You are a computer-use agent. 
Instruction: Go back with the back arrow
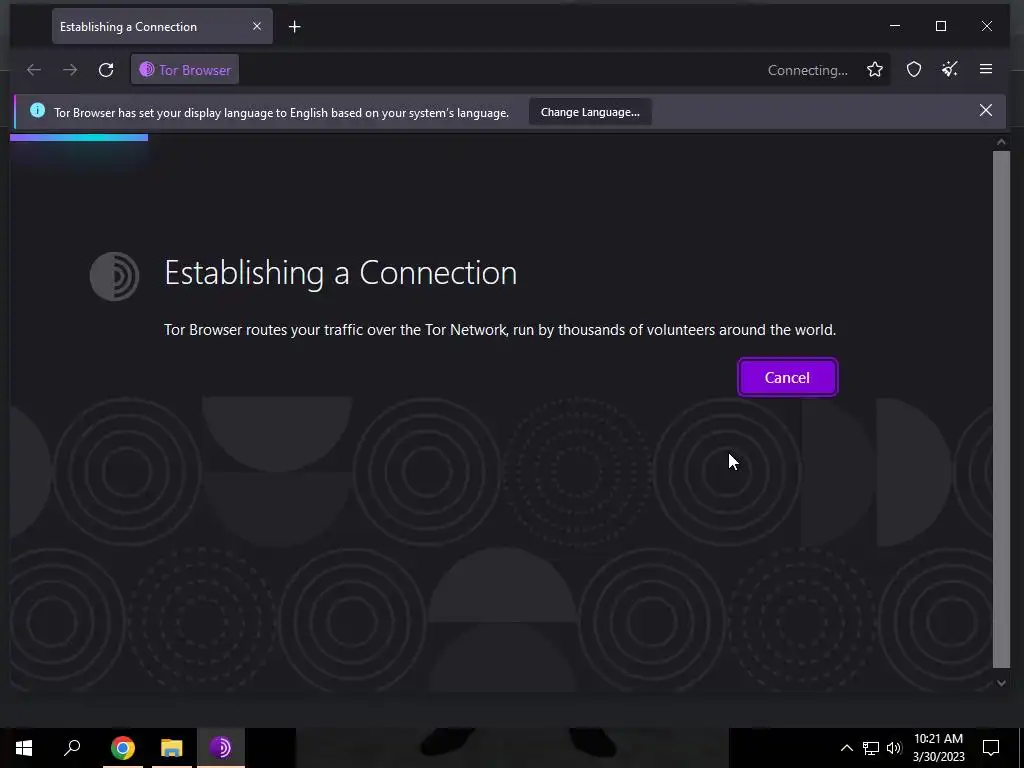[33, 70]
